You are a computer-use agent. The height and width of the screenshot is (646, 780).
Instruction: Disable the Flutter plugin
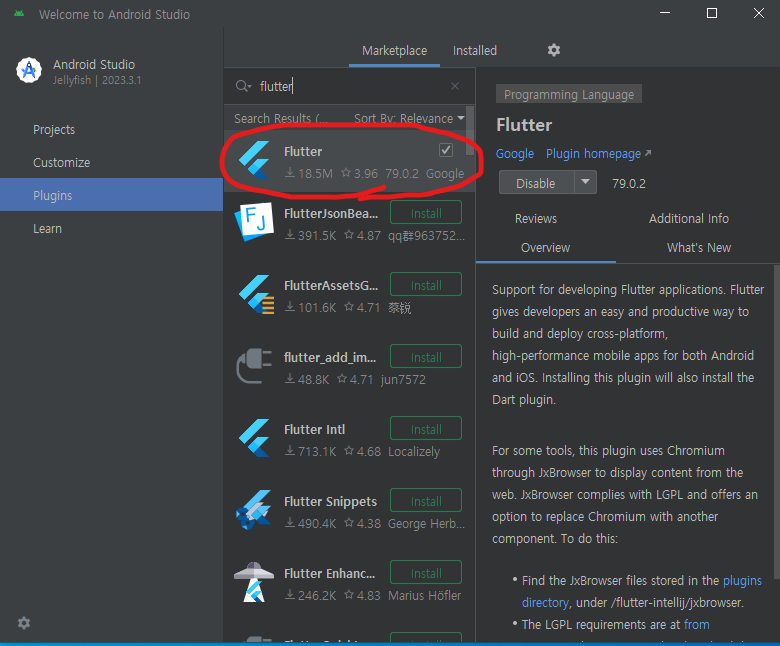[x=536, y=183]
